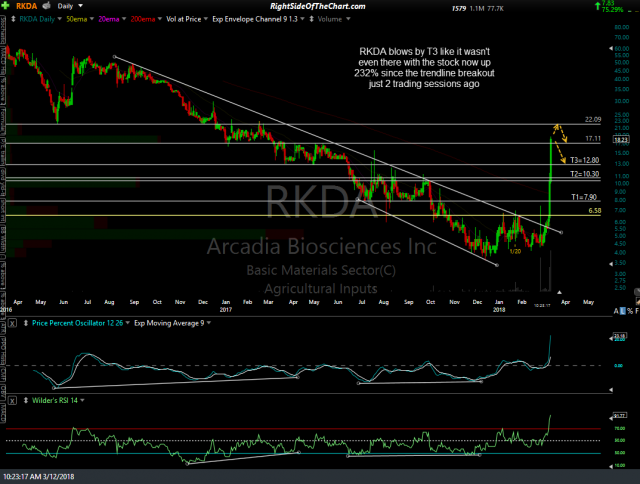The image size is (640, 484).
Task: Click the PPO value bubble on right axis
Action: click(620, 336)
